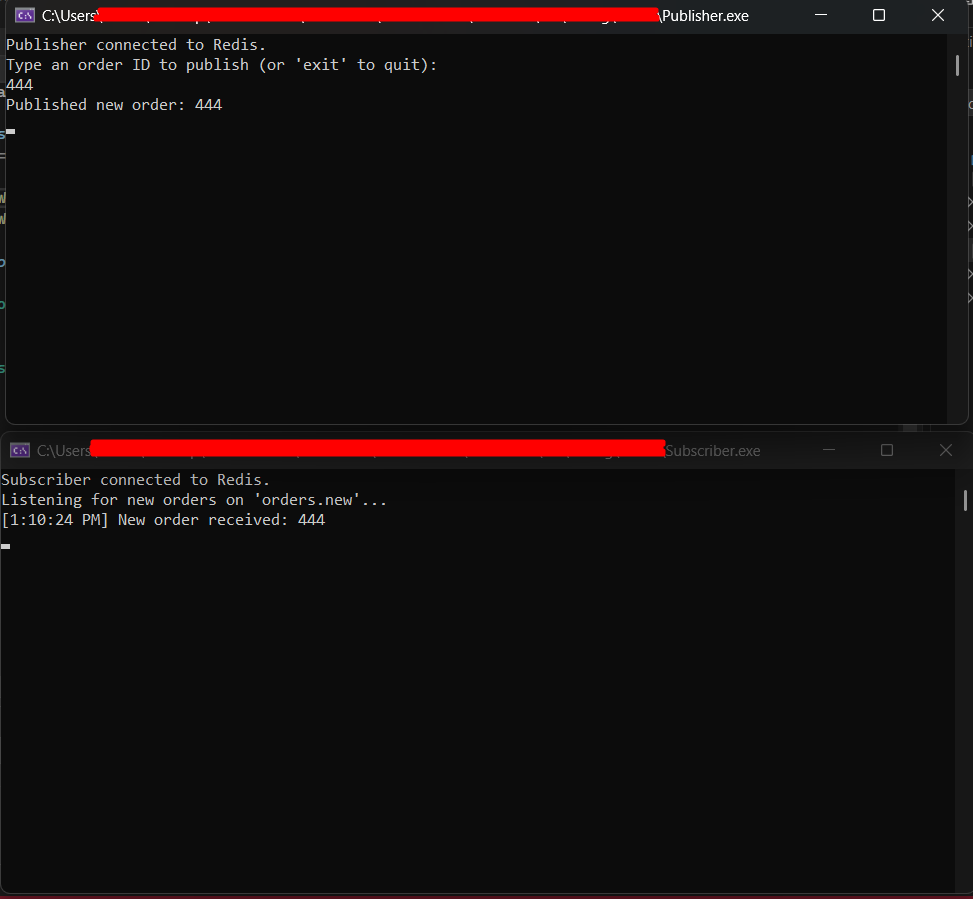Click 'Published new order: 444' line

(x=114, y=105)
